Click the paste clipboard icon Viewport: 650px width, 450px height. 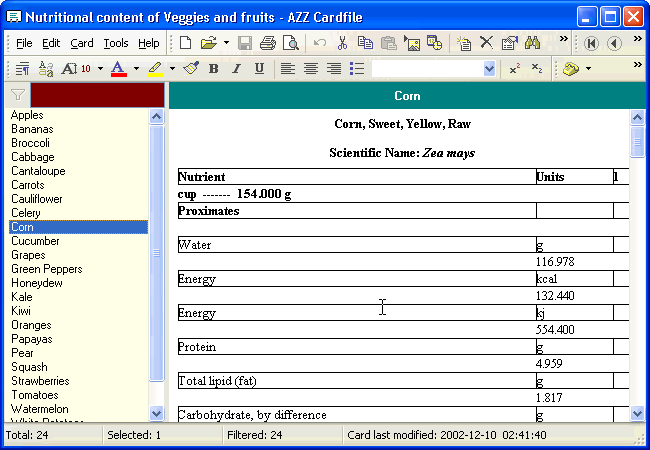(388, 43)
